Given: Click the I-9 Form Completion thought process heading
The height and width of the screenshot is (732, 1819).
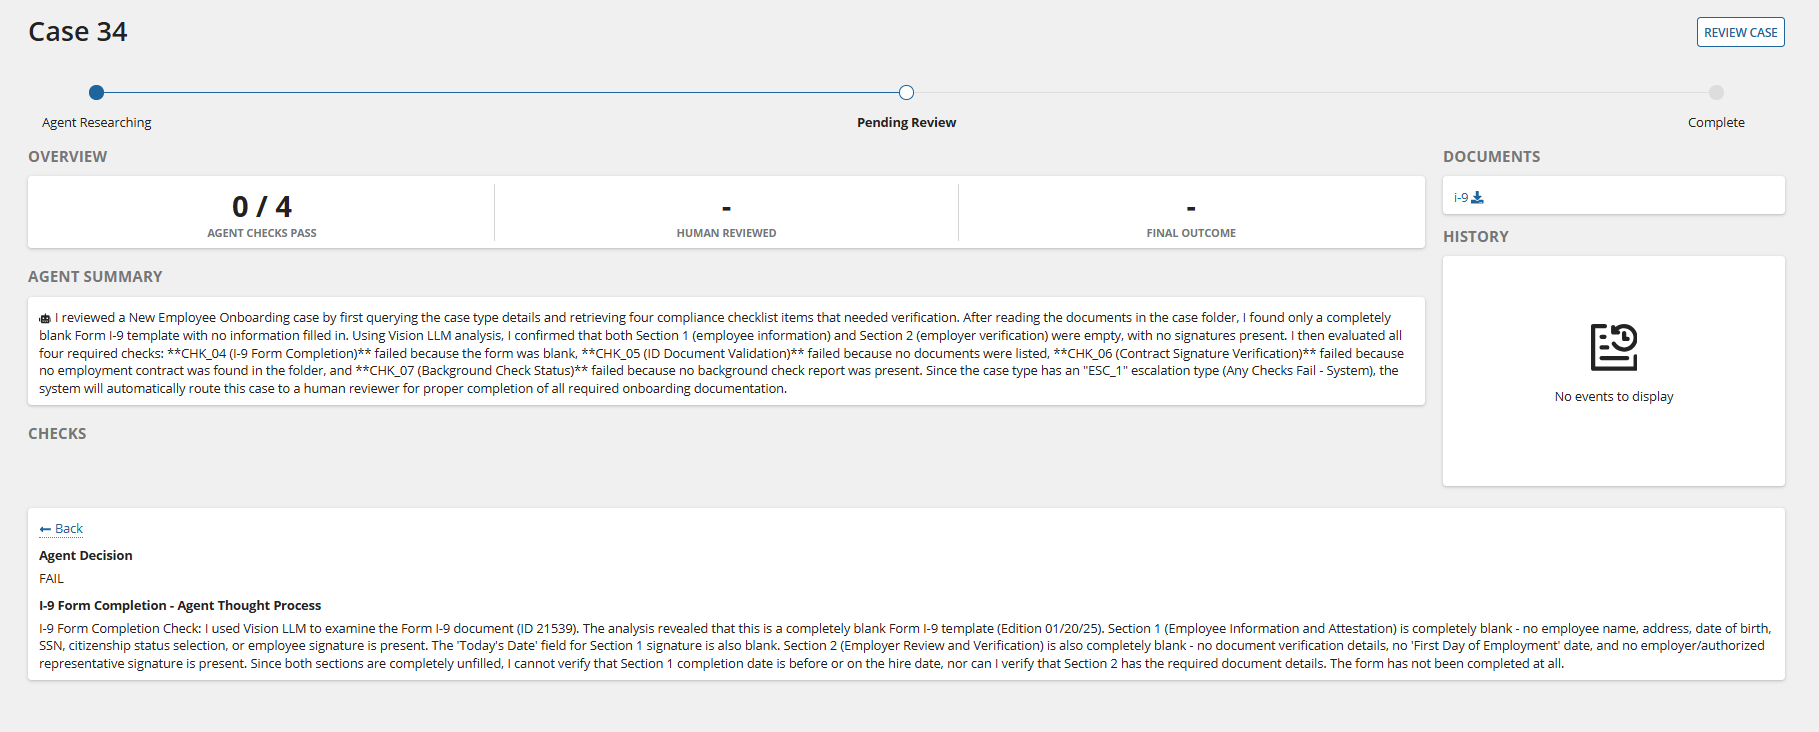Looking at the screenshot, I should tap(180, 606).
